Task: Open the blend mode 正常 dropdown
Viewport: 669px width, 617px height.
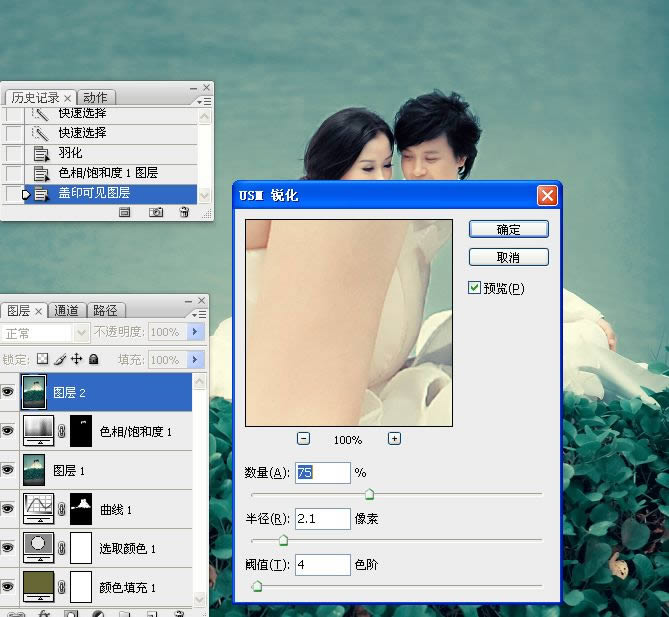Action: [46, 332]
